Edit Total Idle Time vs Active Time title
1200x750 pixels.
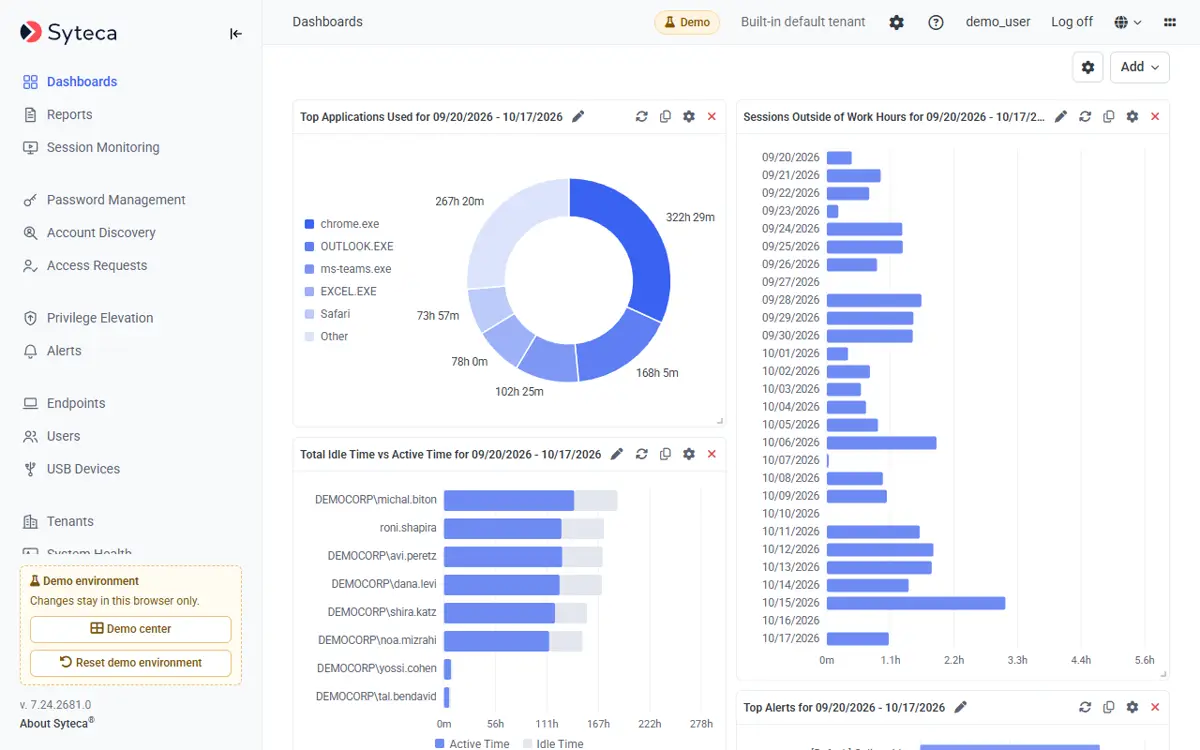[617, 454]
